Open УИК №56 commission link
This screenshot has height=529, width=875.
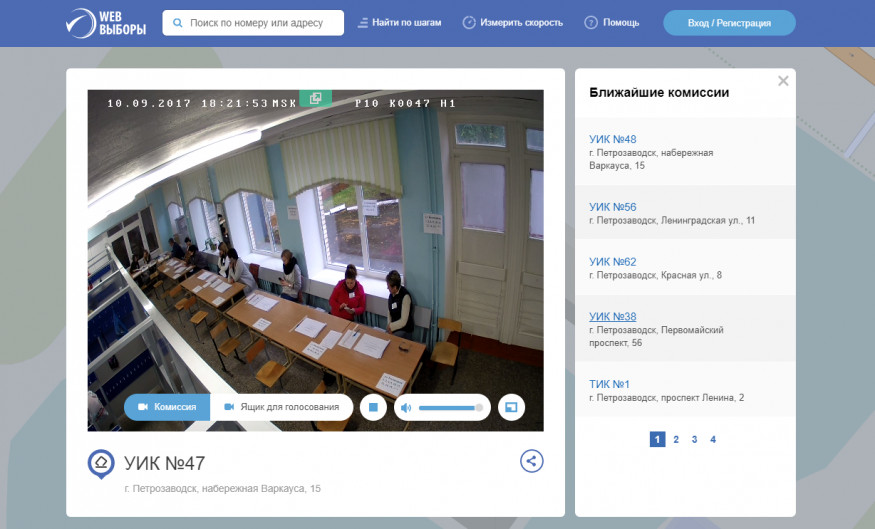[x=613, y=207]
